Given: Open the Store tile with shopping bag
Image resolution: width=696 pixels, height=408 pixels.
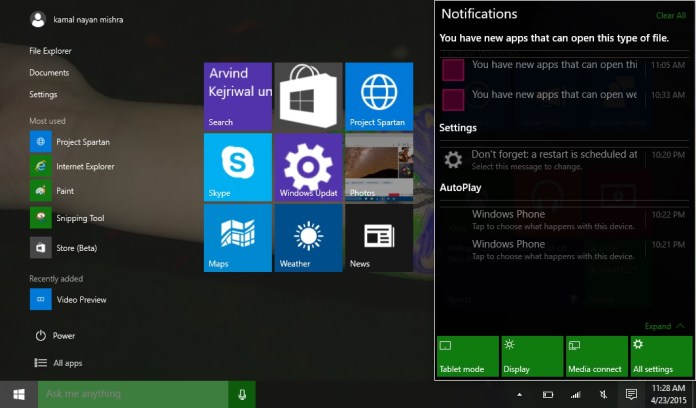Looking at the screenshot, I should 308,96.
